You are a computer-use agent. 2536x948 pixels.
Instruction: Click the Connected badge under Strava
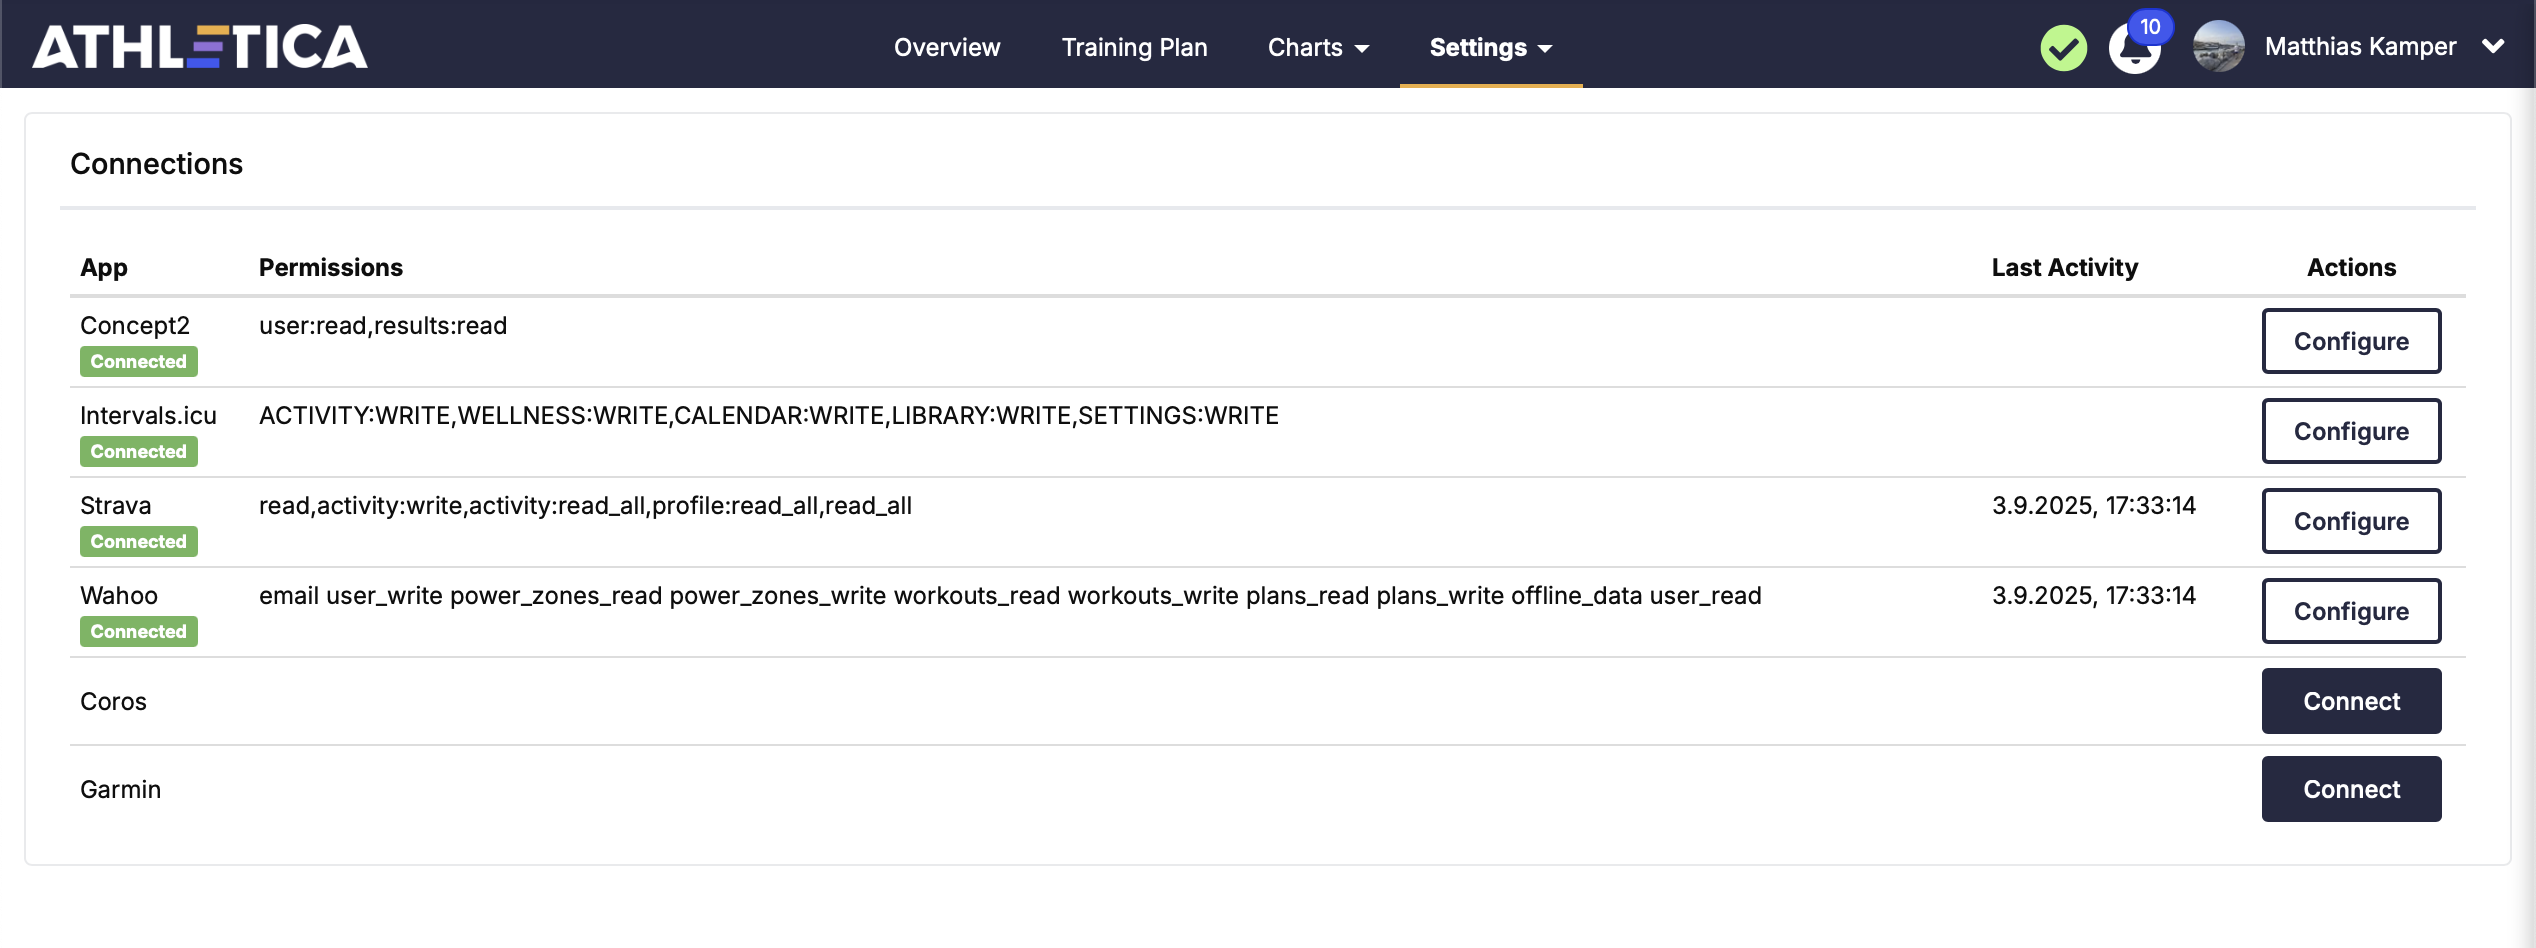[139, 542]
